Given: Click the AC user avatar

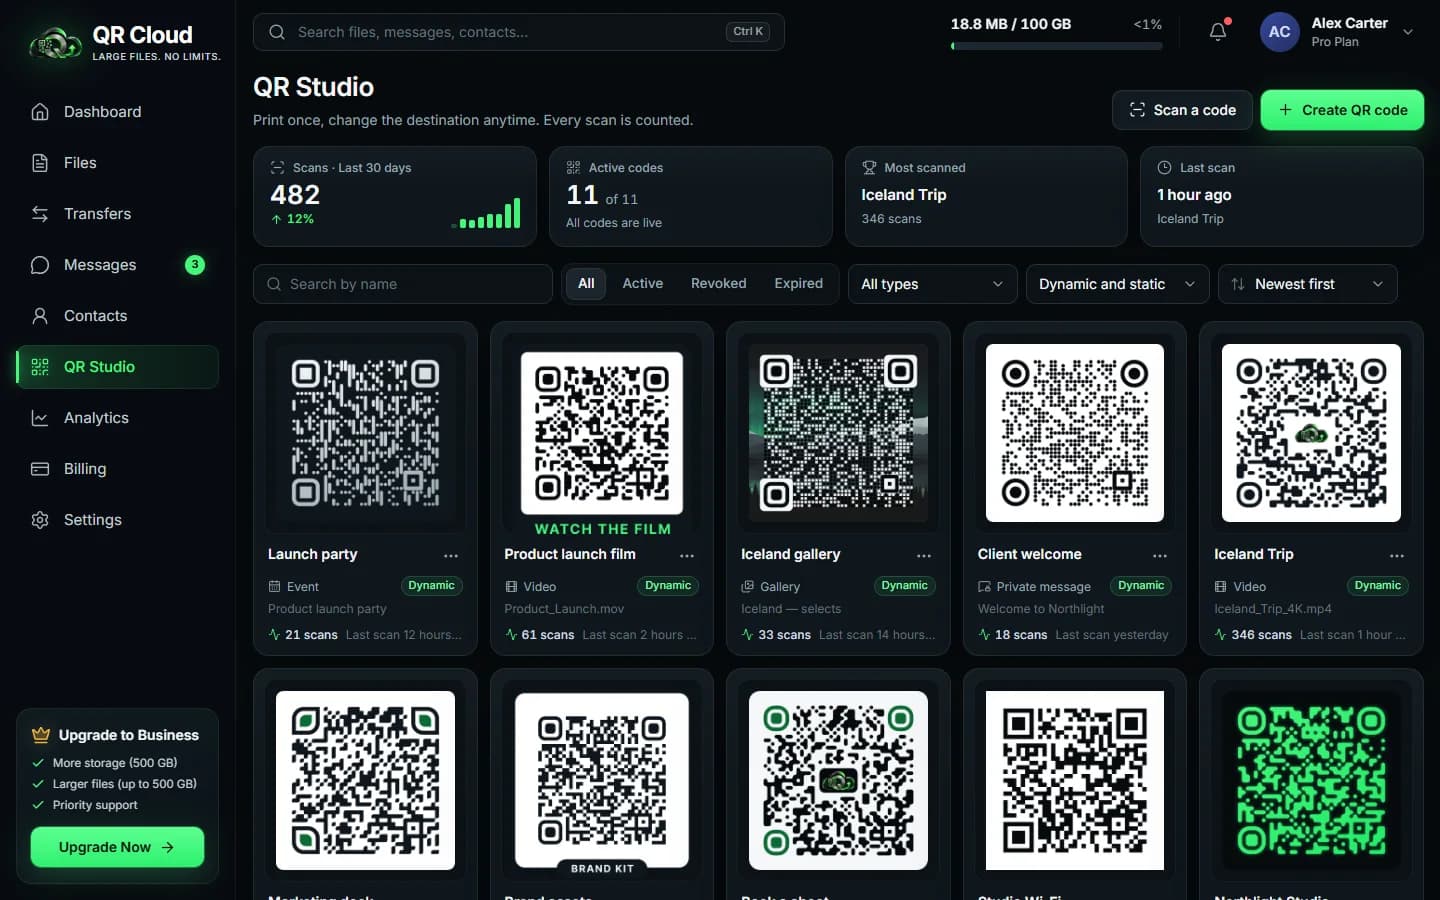Looking at the screenshot, I should [x=1280, y=32].
